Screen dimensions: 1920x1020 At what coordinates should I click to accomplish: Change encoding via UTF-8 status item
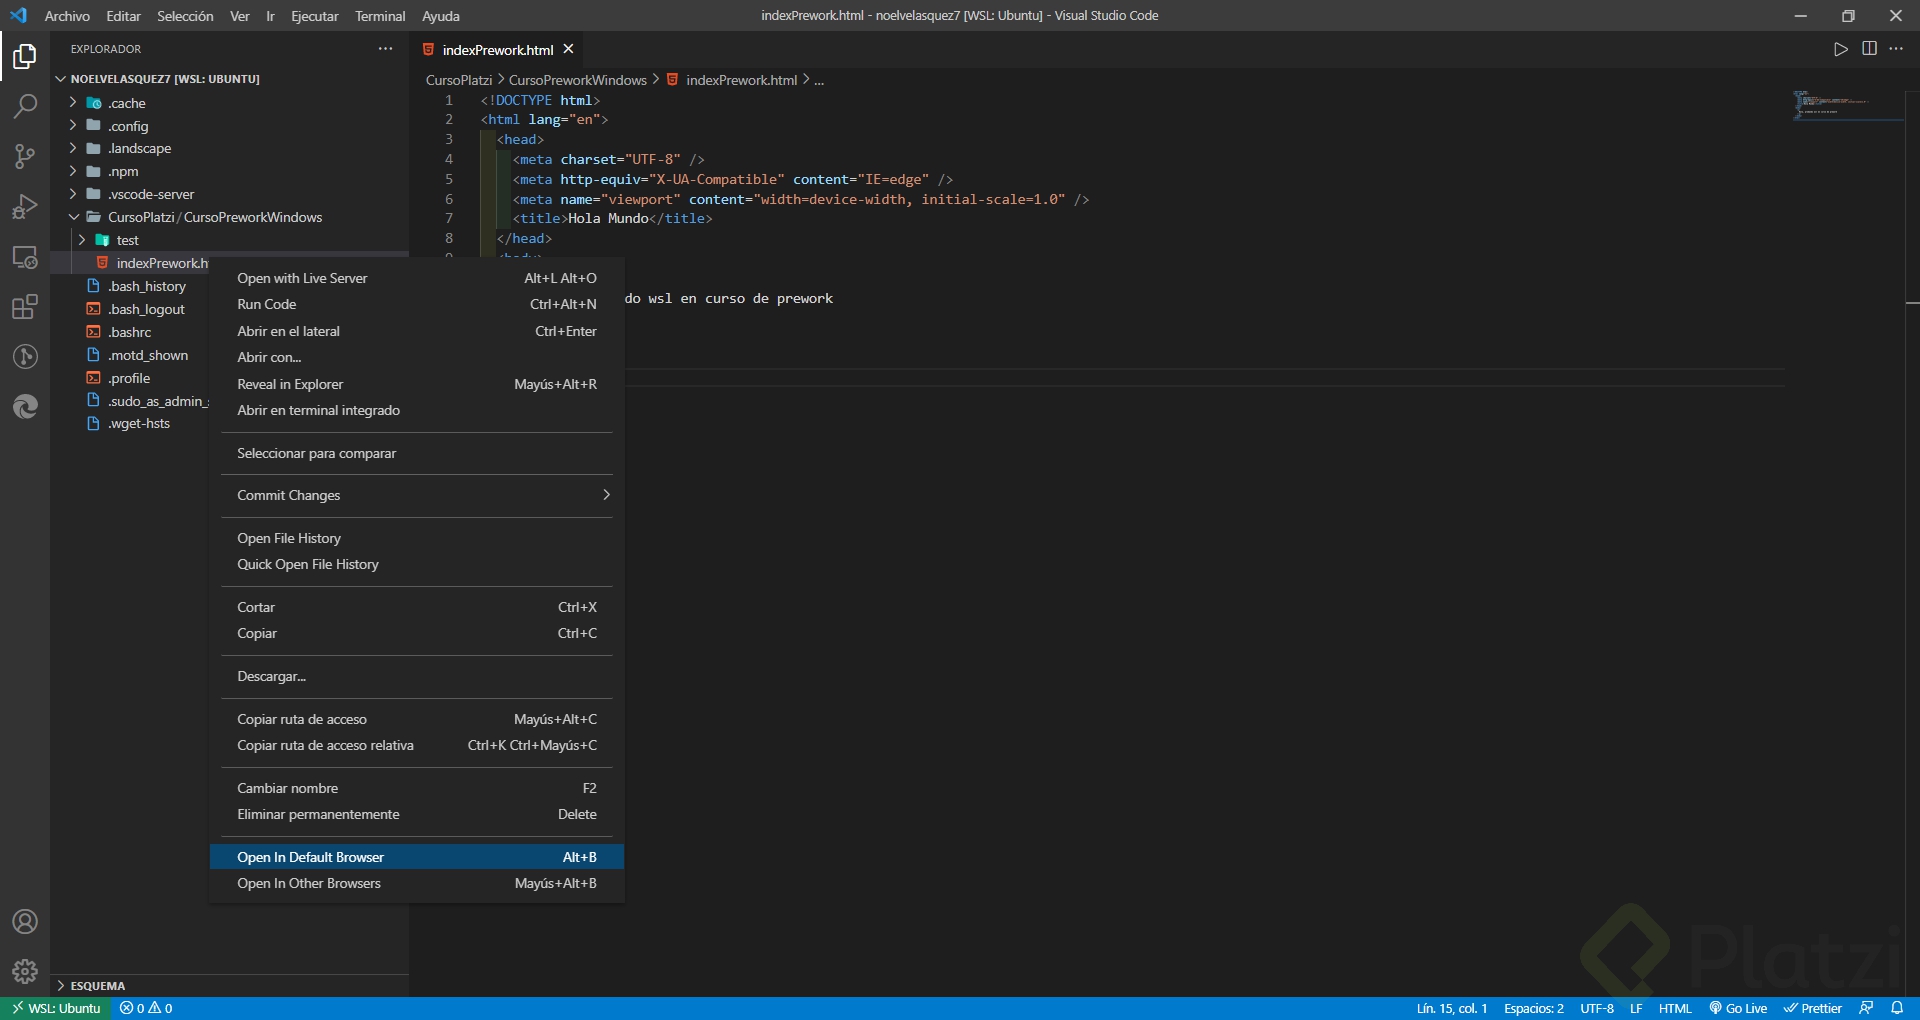coord(1597,1008)
